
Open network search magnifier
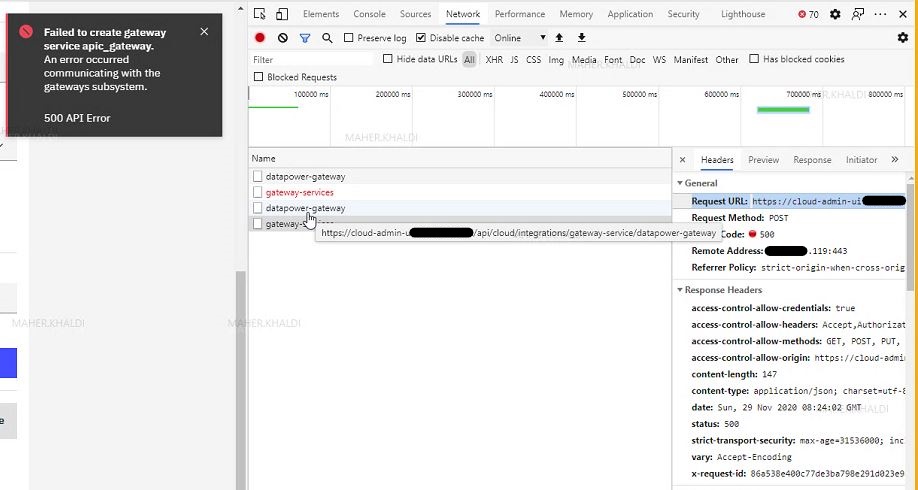tap(327, 38)
